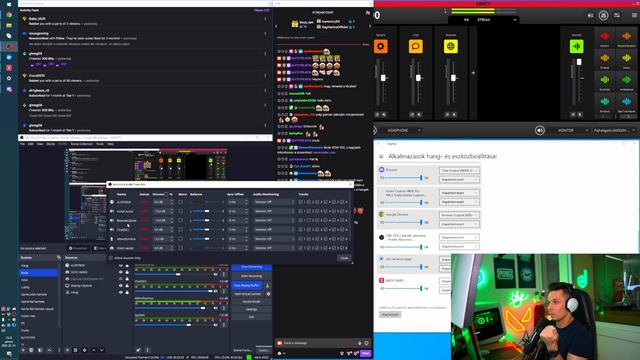Toggle visibility of AUDITION source
Viewport: 640px width, 360px height.
click(121, 265)
